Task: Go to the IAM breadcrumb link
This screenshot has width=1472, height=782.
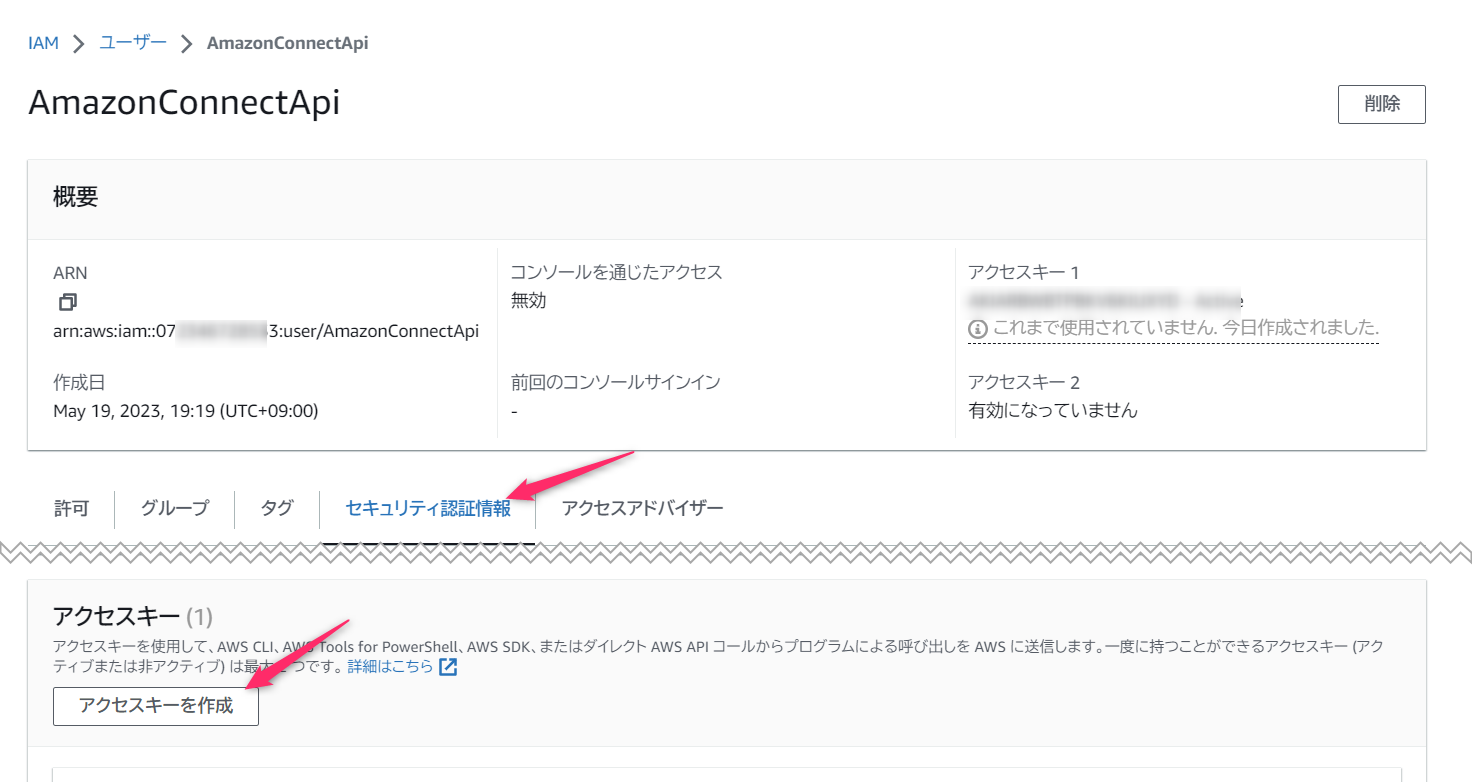Action: [43, 43]
